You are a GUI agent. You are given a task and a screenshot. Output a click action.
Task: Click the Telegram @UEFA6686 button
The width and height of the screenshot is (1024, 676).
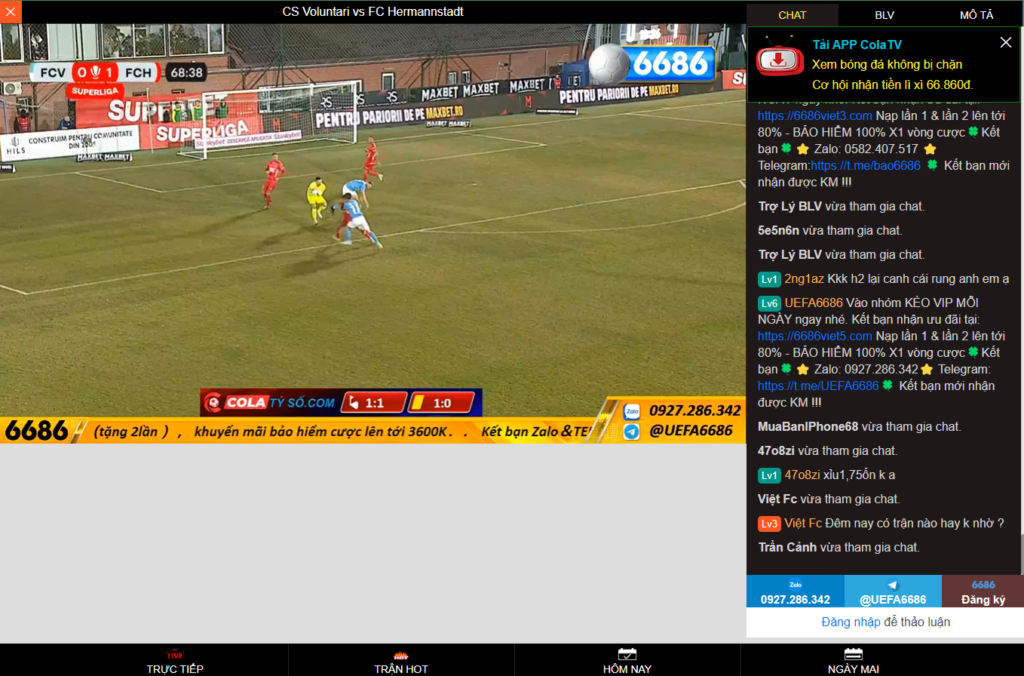(893, 592)
